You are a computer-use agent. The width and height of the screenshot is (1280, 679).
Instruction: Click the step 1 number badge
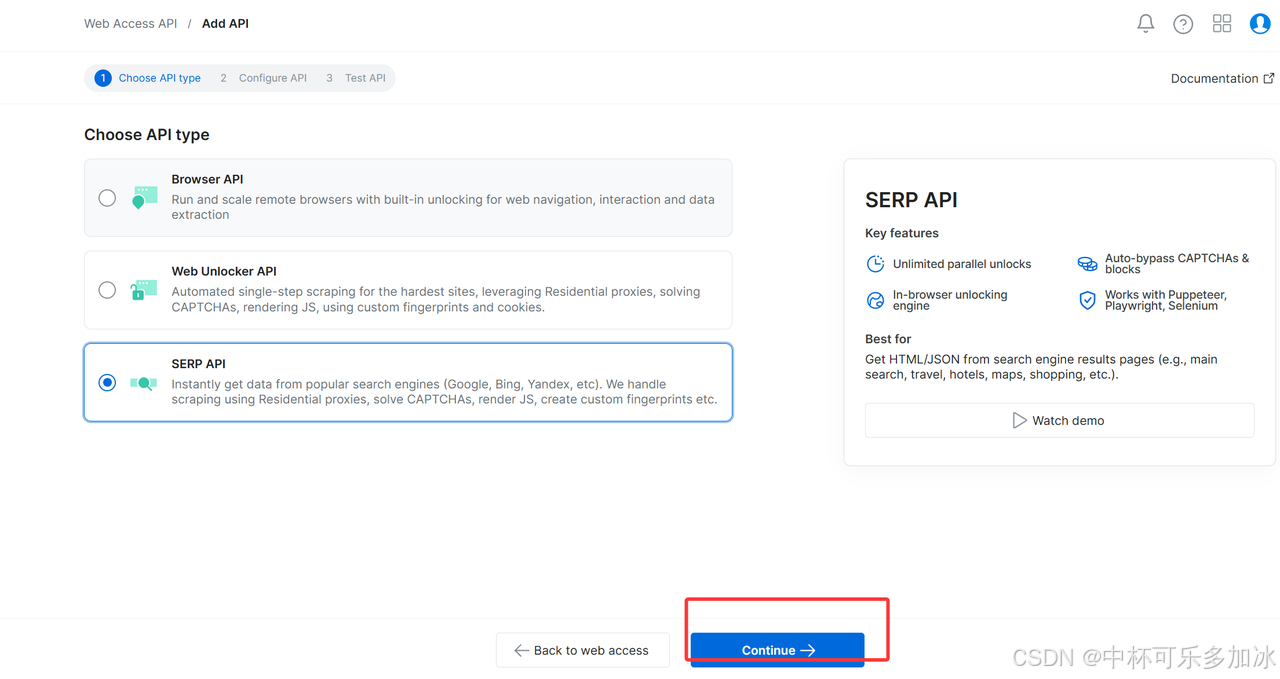click(x=102, y=78)
